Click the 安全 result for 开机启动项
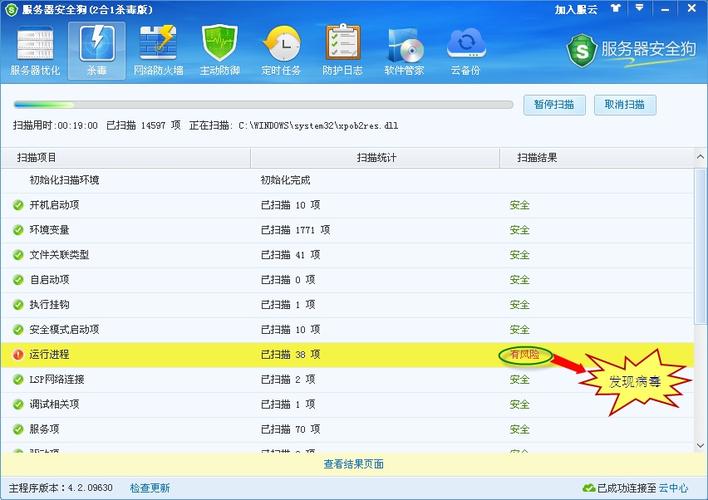 [519, 205]
